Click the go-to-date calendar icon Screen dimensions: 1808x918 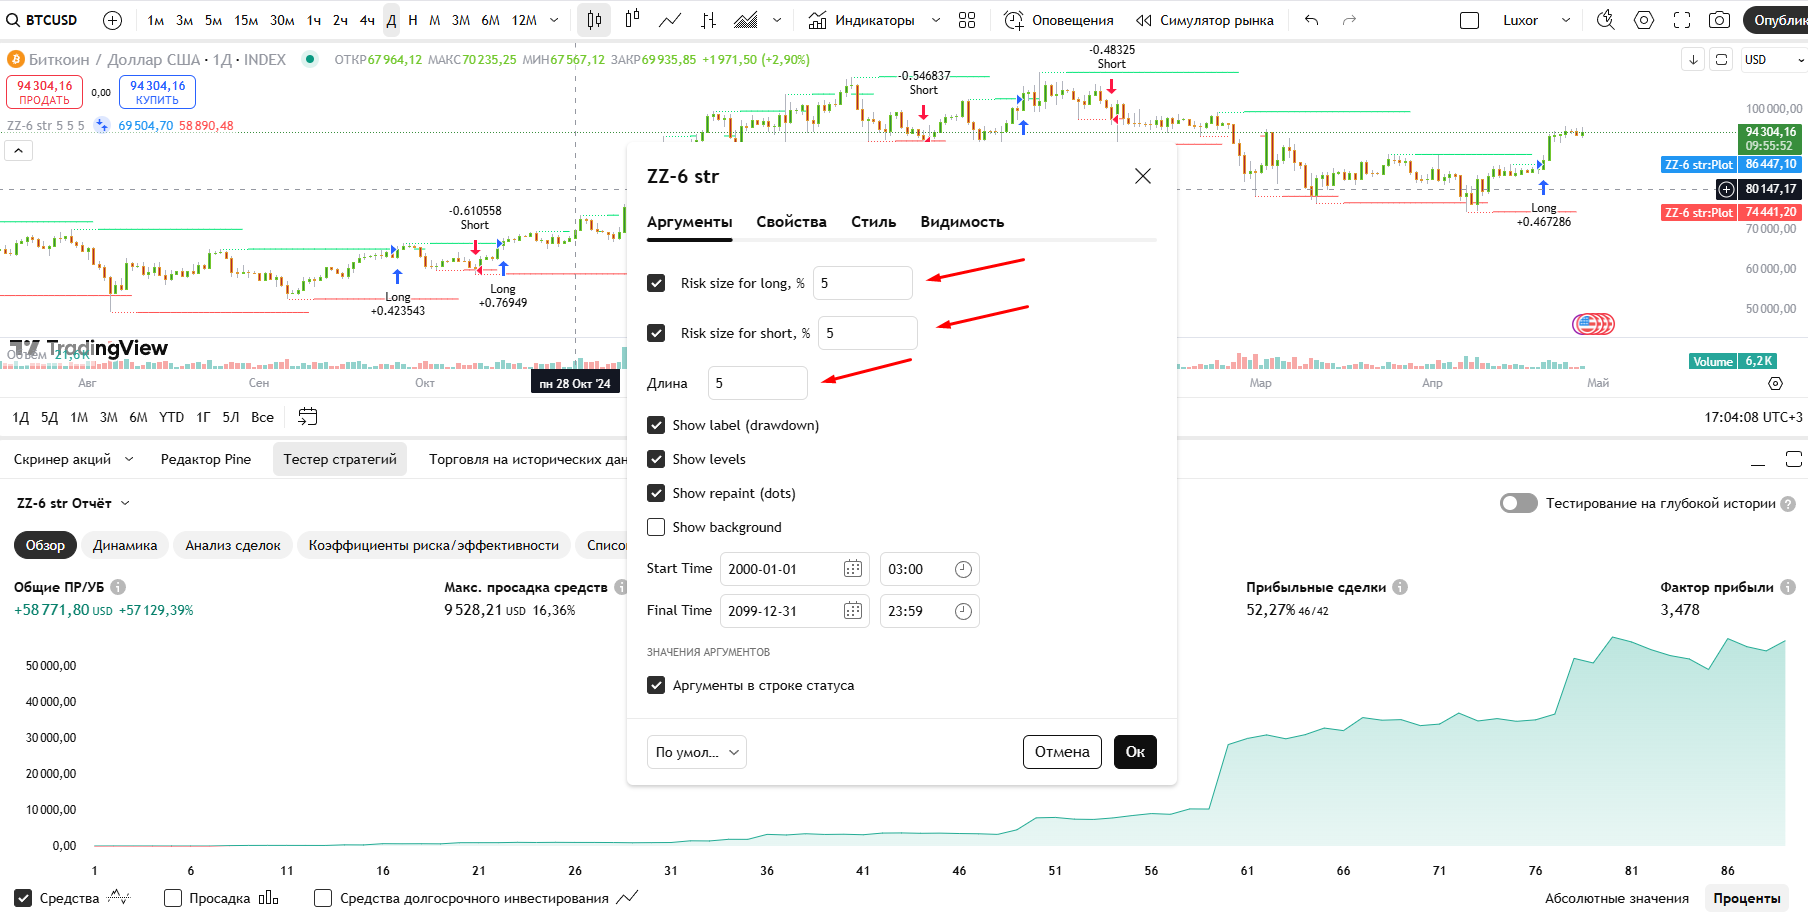[x=308, y=417]
